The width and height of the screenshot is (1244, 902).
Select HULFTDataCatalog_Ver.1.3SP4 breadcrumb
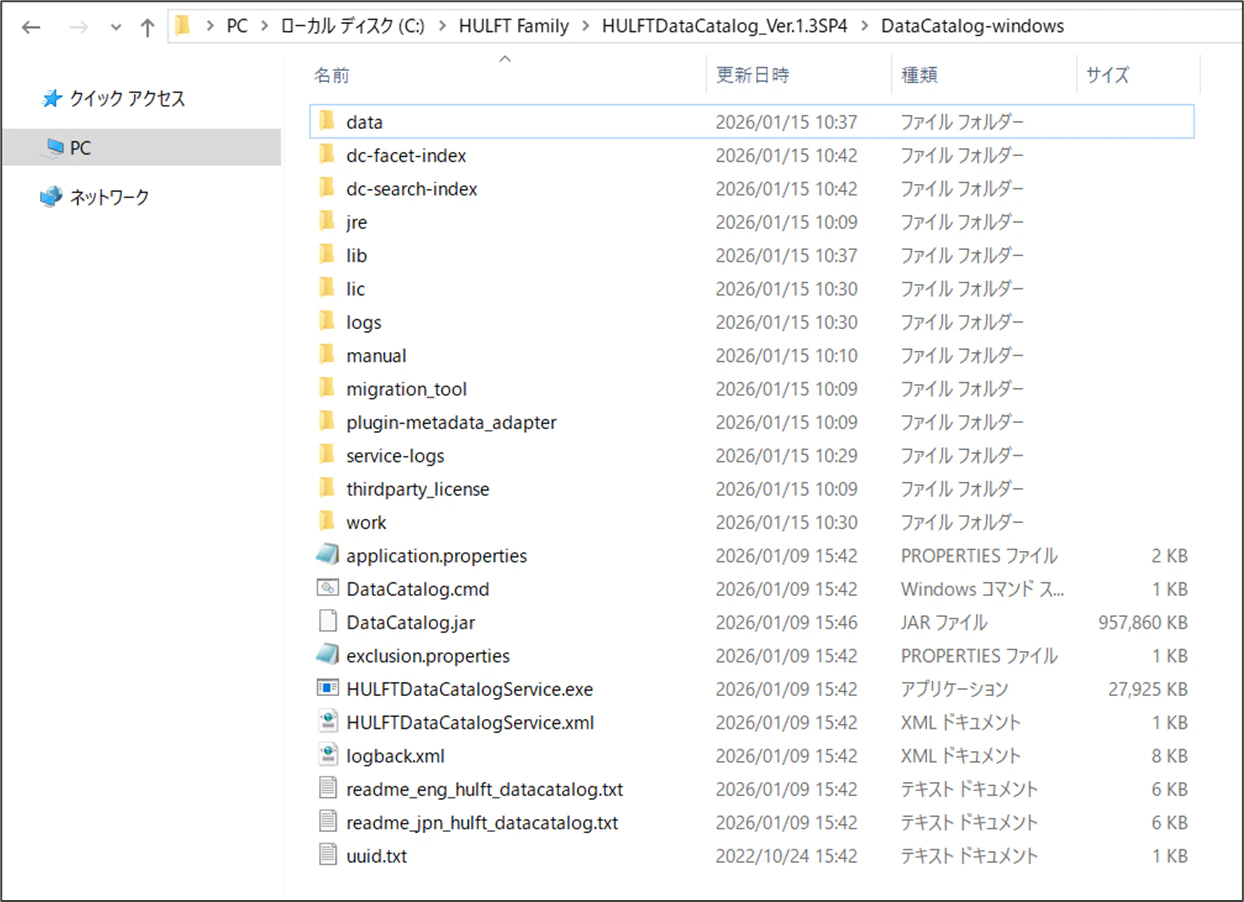coord(724,26)
